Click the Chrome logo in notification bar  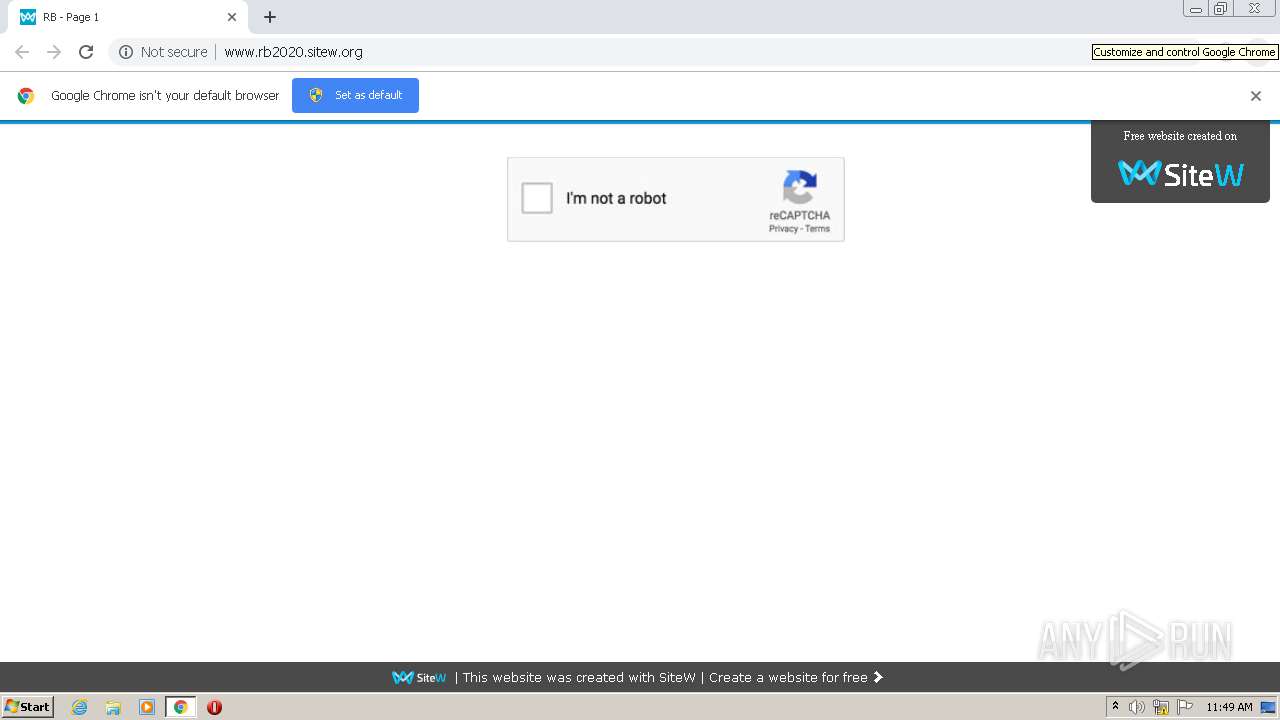pos(26,96)
